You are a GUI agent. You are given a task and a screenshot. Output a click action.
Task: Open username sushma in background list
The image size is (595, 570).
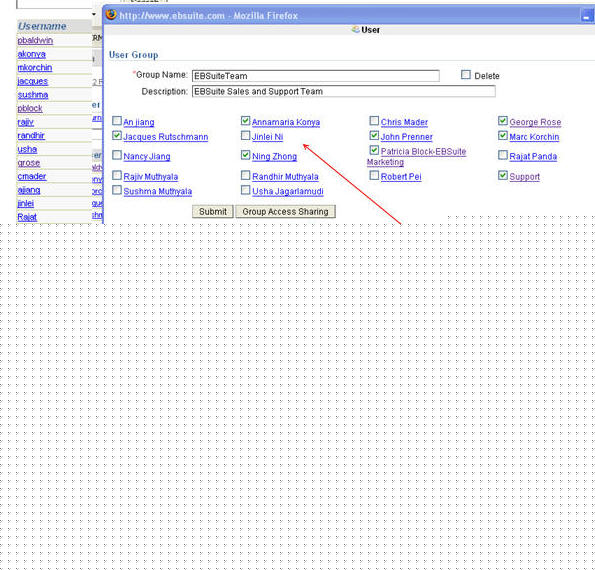[33, 95]
